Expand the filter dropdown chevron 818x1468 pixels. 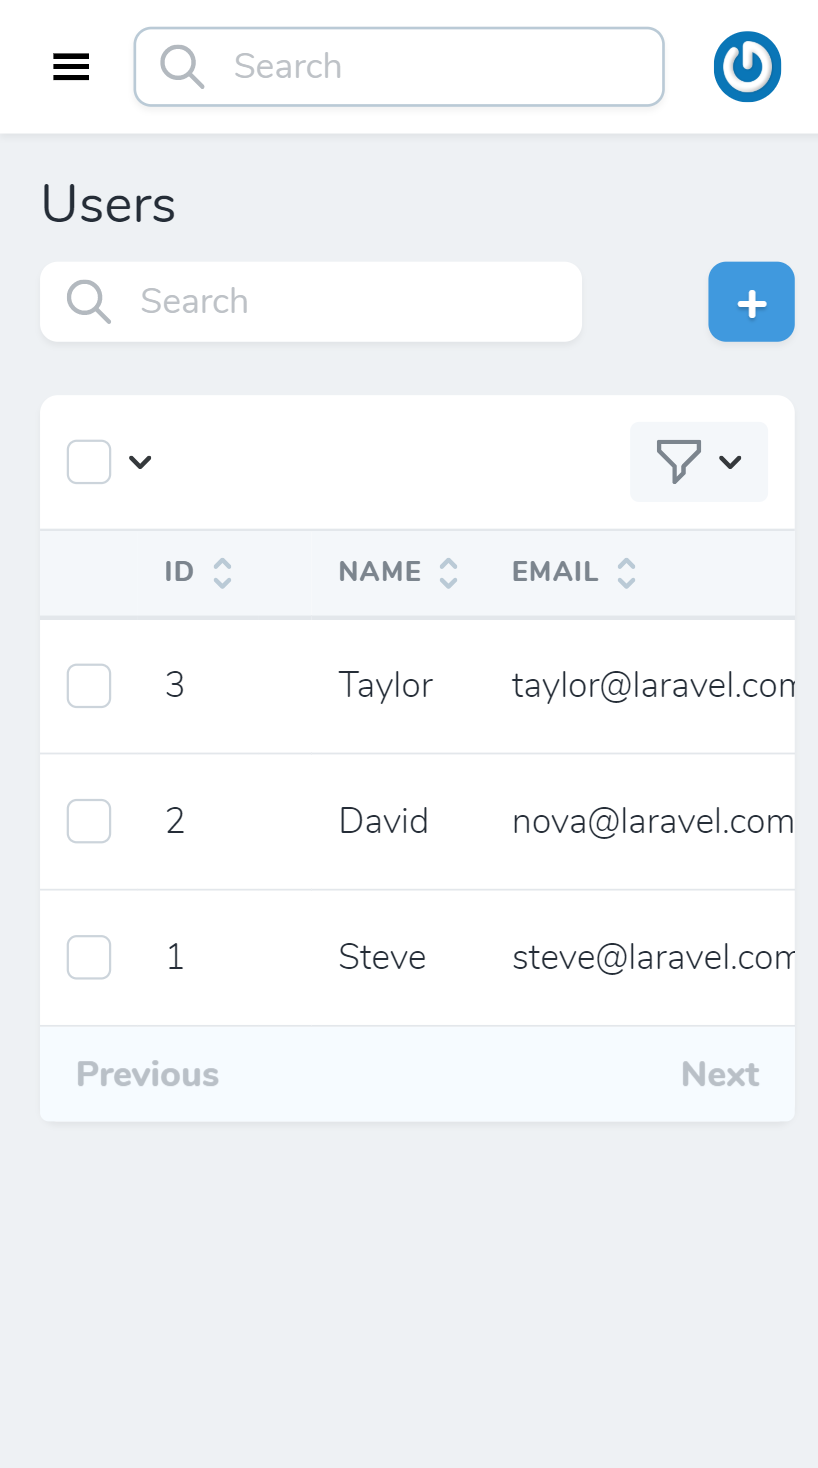point(730,462)
